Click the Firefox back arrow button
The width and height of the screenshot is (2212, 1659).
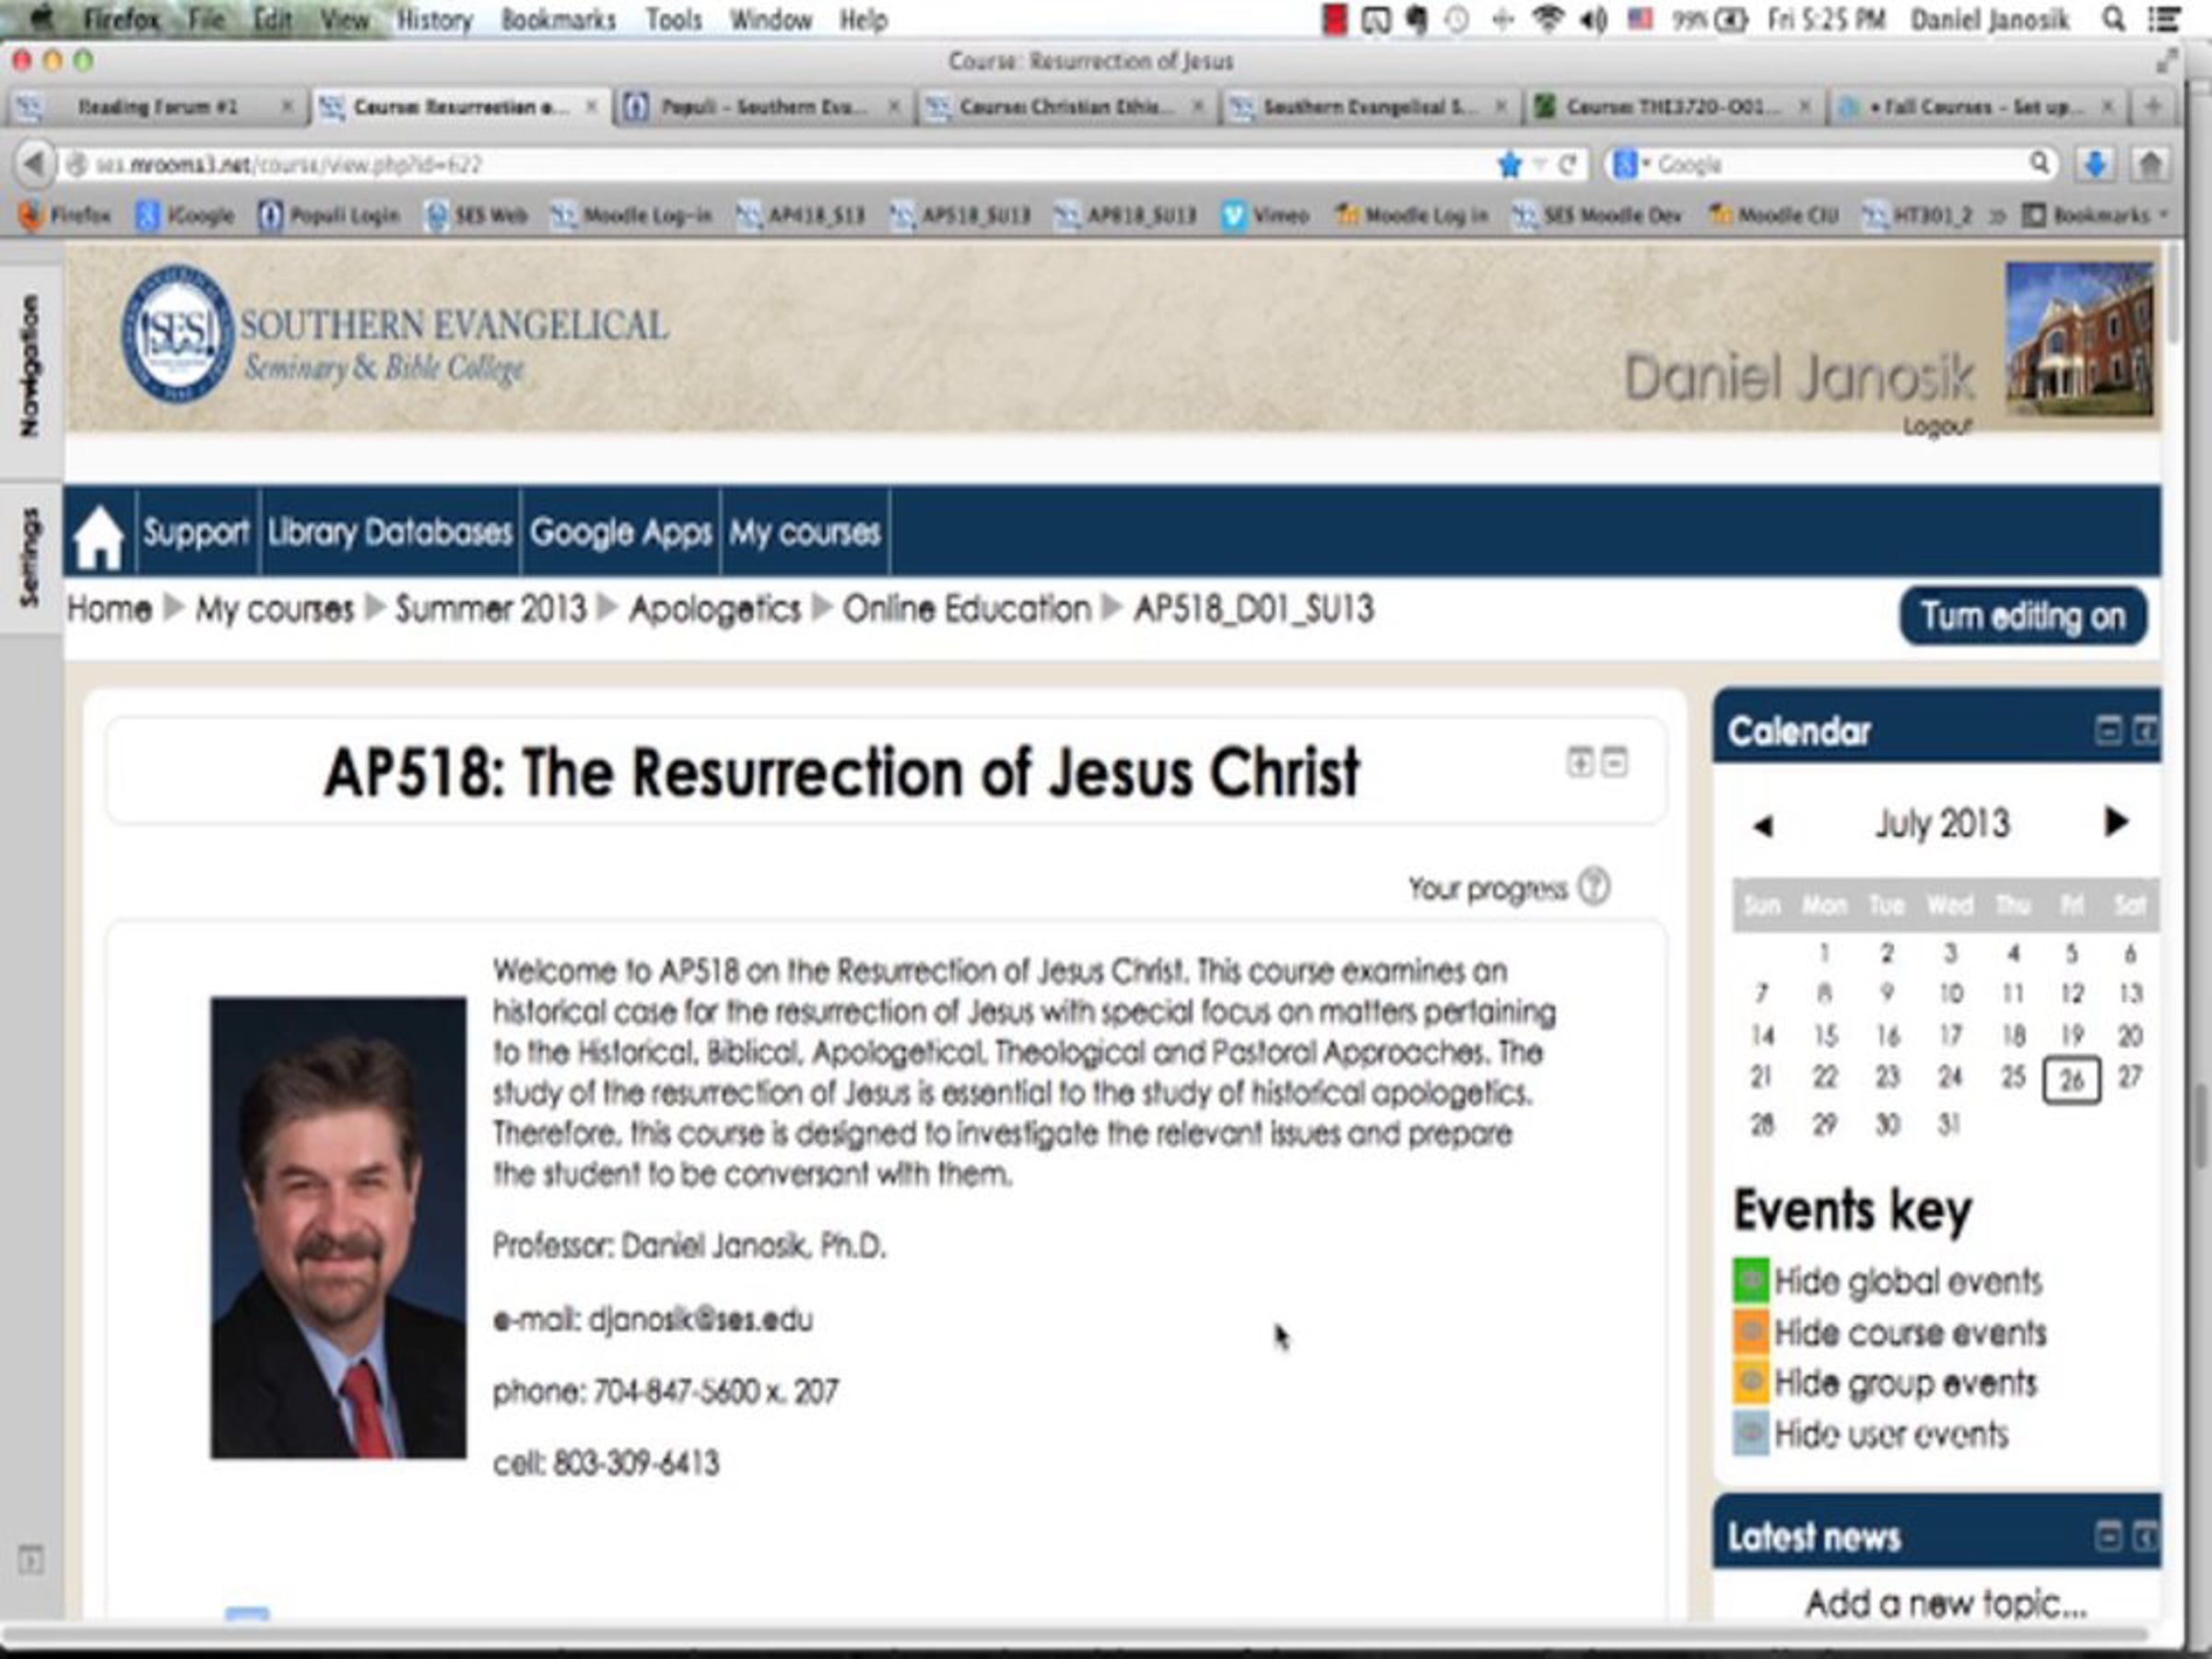click(x=34, y=163)
